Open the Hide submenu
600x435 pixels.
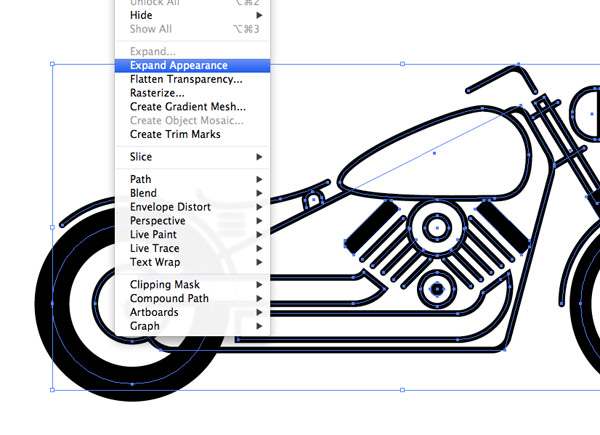pyautogui.click(x=192, y=15)
